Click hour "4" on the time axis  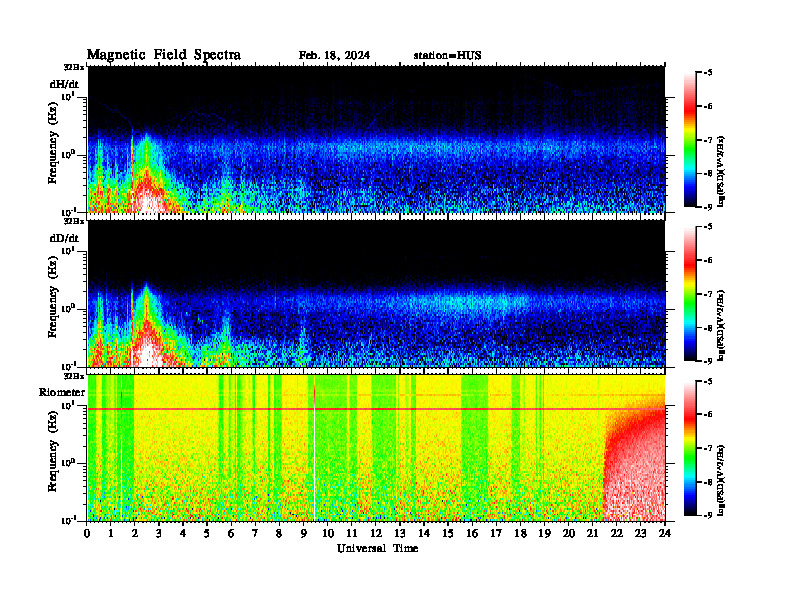(x=183, y=533)
